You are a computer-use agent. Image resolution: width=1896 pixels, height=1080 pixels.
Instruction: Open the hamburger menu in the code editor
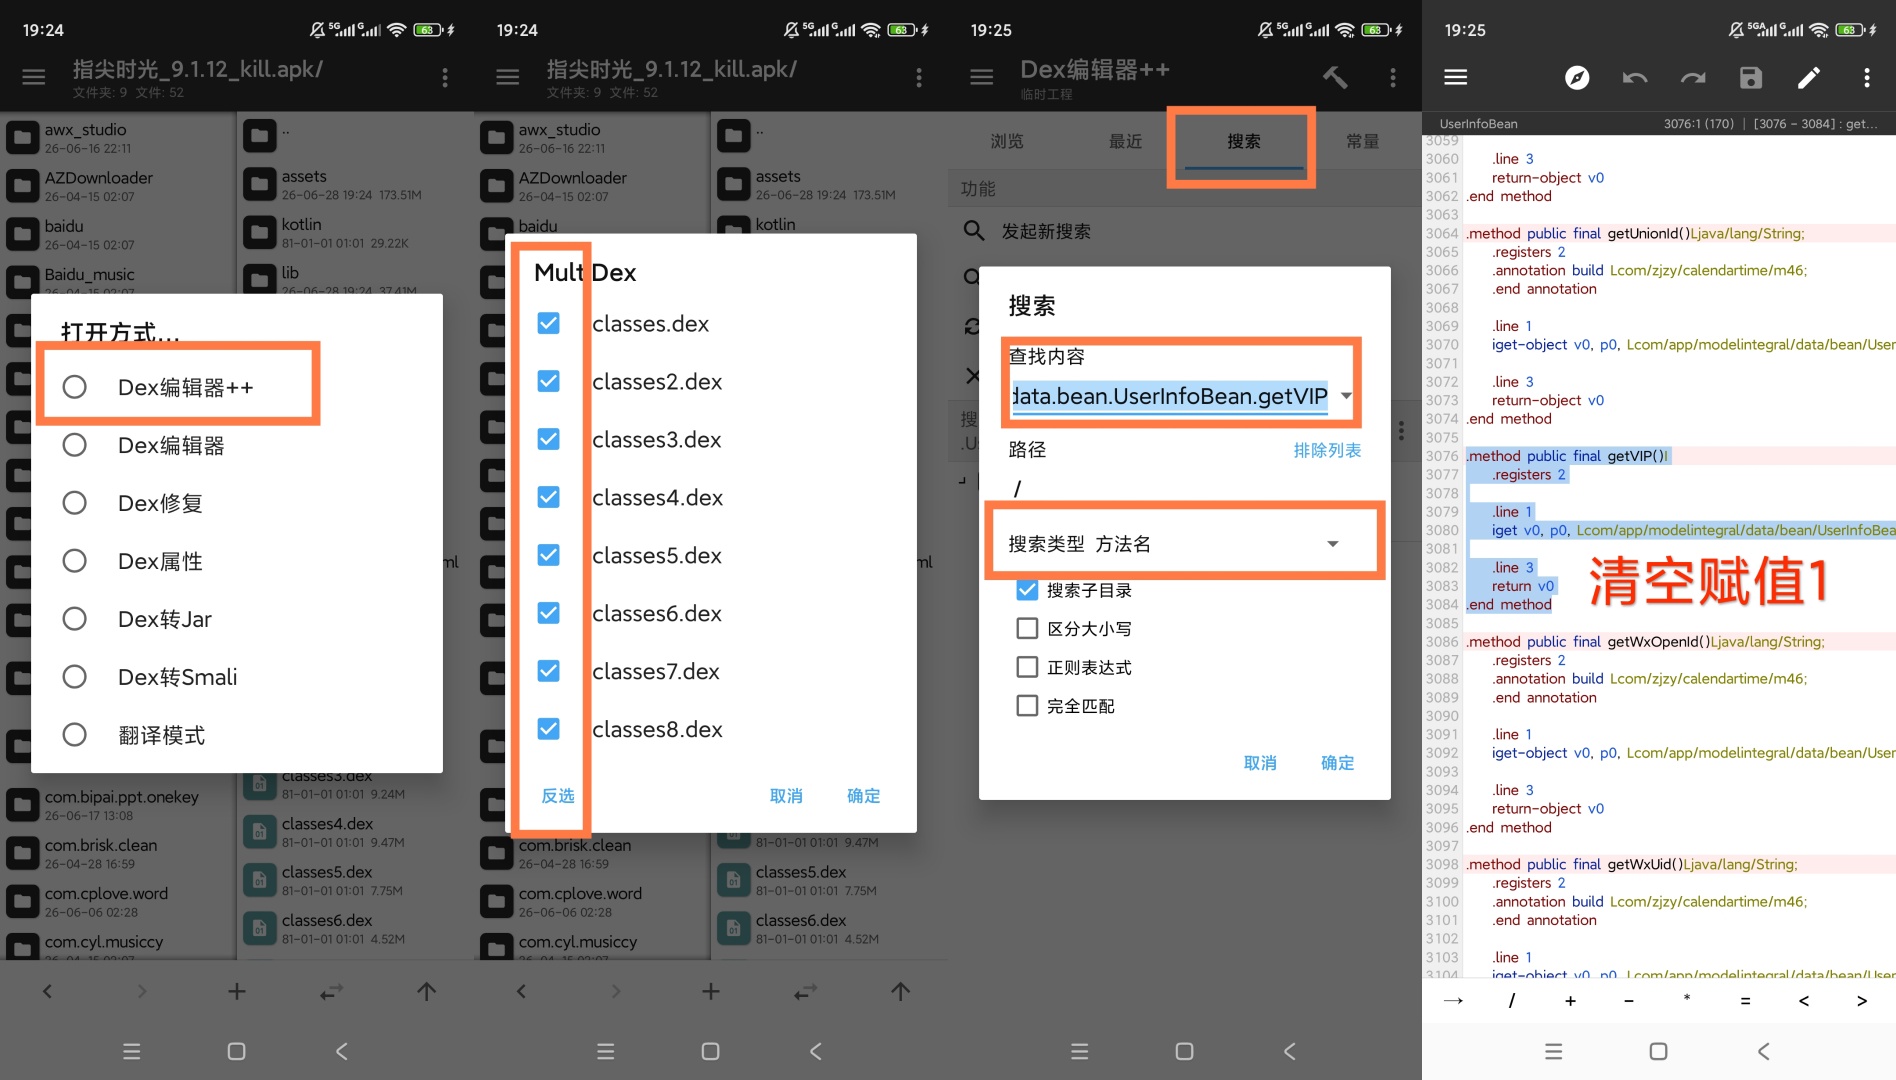pyautogui.click(x=1456, y=77)
